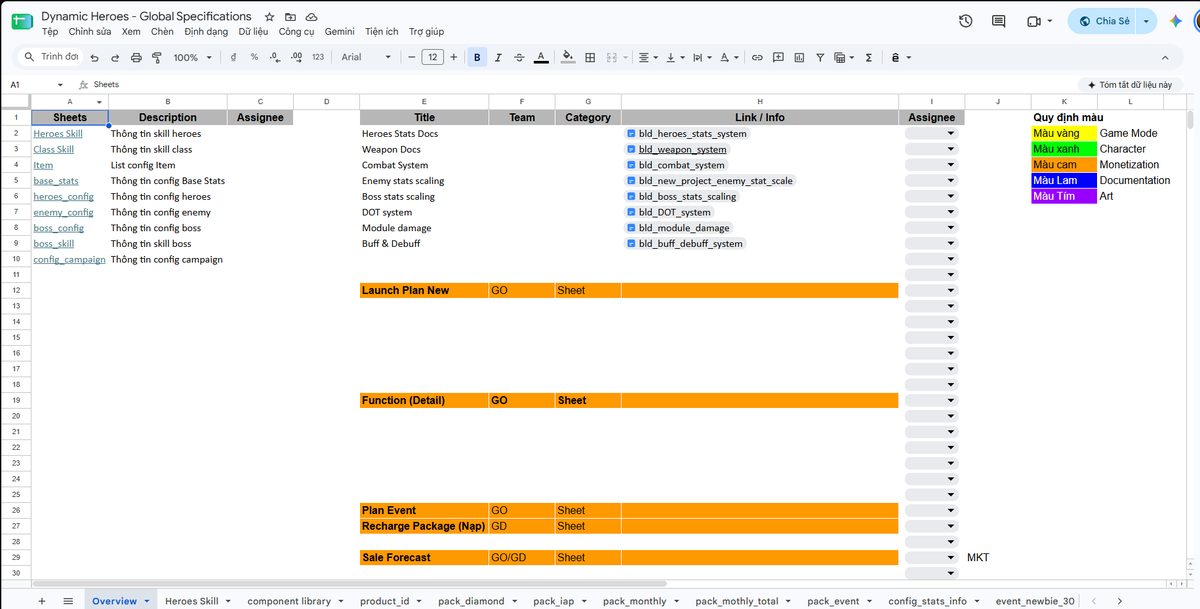This screenshot has width=1200, height=609.
Task: Open text rotation dropdown
Action: pyautogui.click(x=729, y=58)
